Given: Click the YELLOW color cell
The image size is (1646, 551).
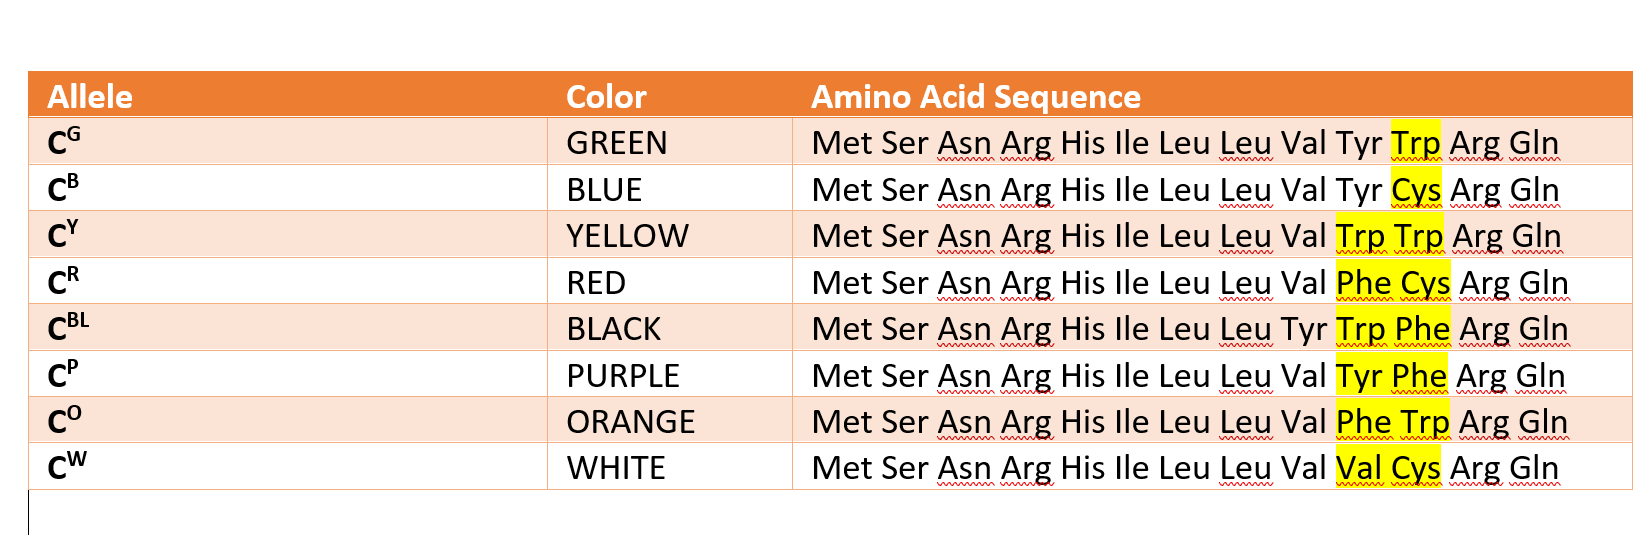Looking at the screenshot, I should point(627,236).
